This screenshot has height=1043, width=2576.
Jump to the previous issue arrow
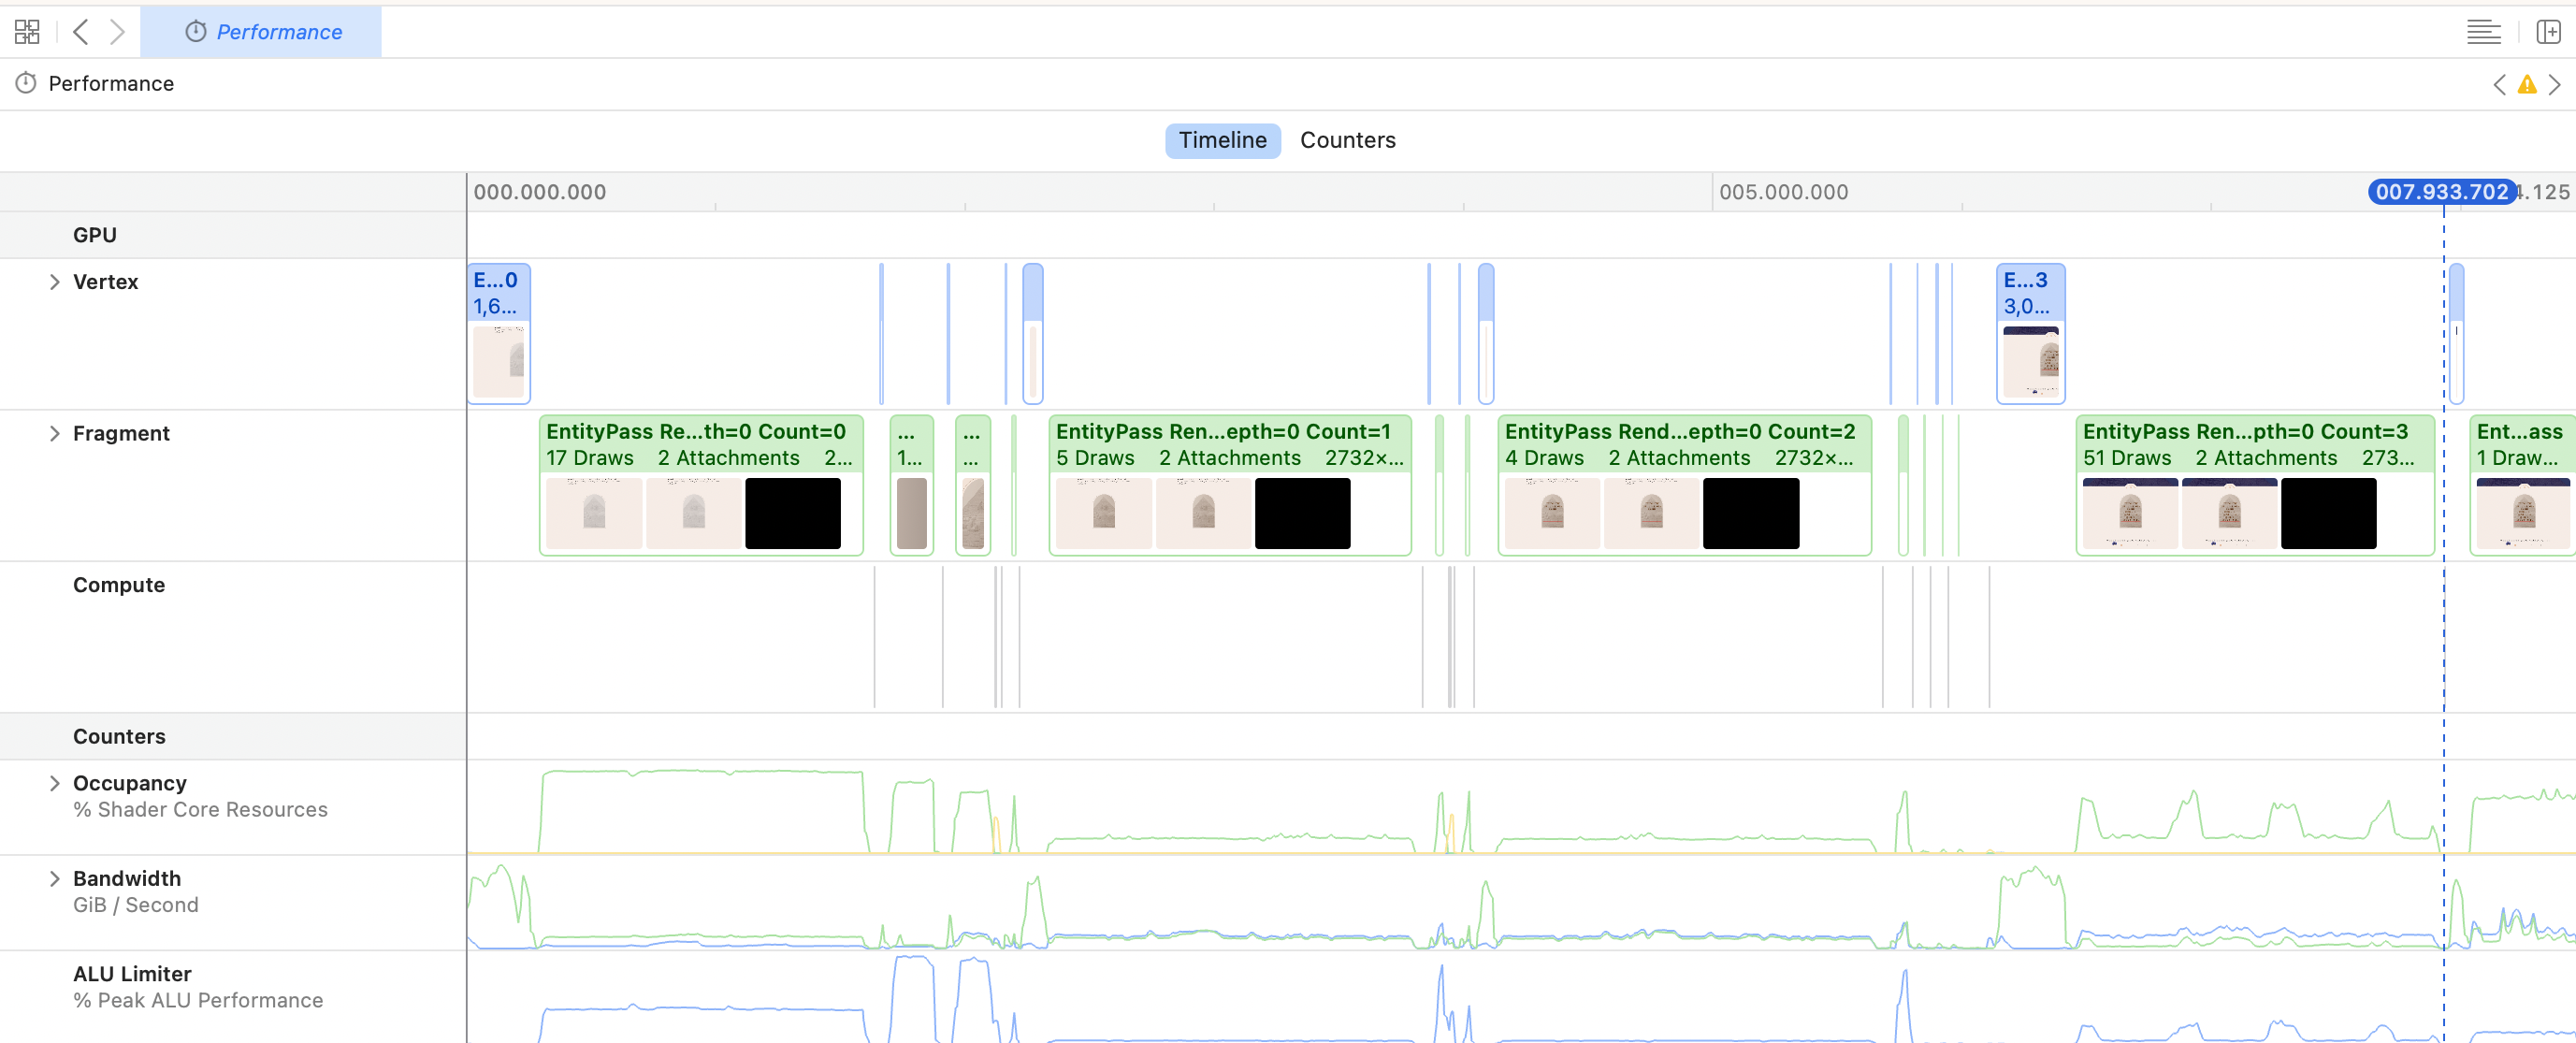[x=2499, y=85]
